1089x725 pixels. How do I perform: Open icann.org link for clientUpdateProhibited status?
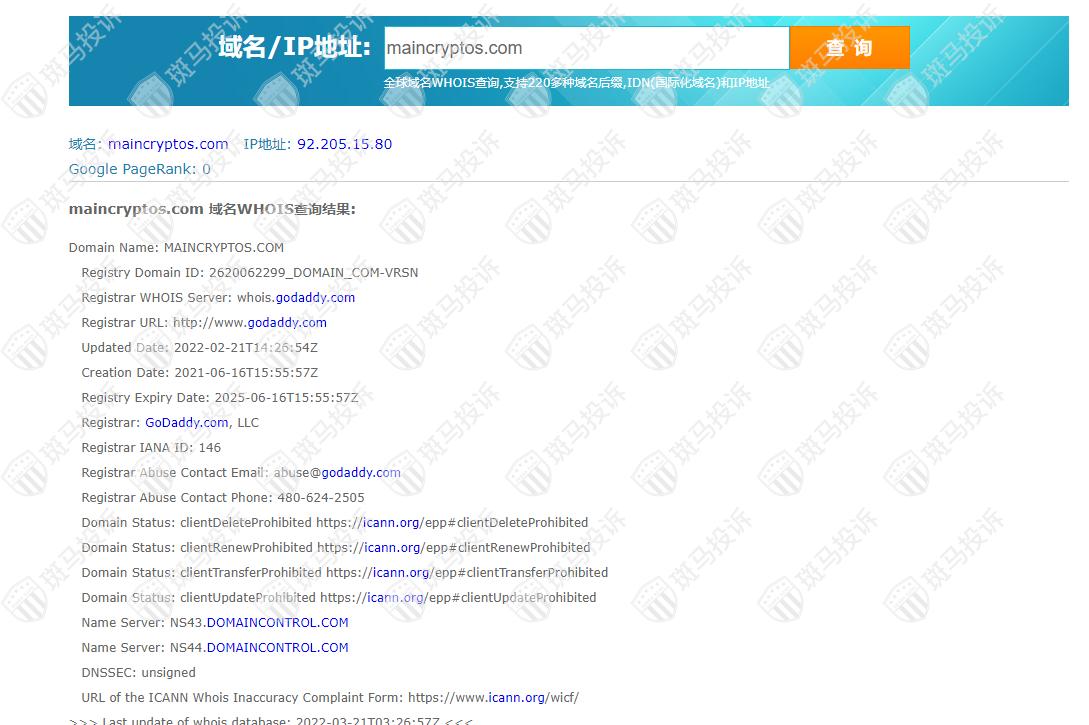[x=396, y=597]
